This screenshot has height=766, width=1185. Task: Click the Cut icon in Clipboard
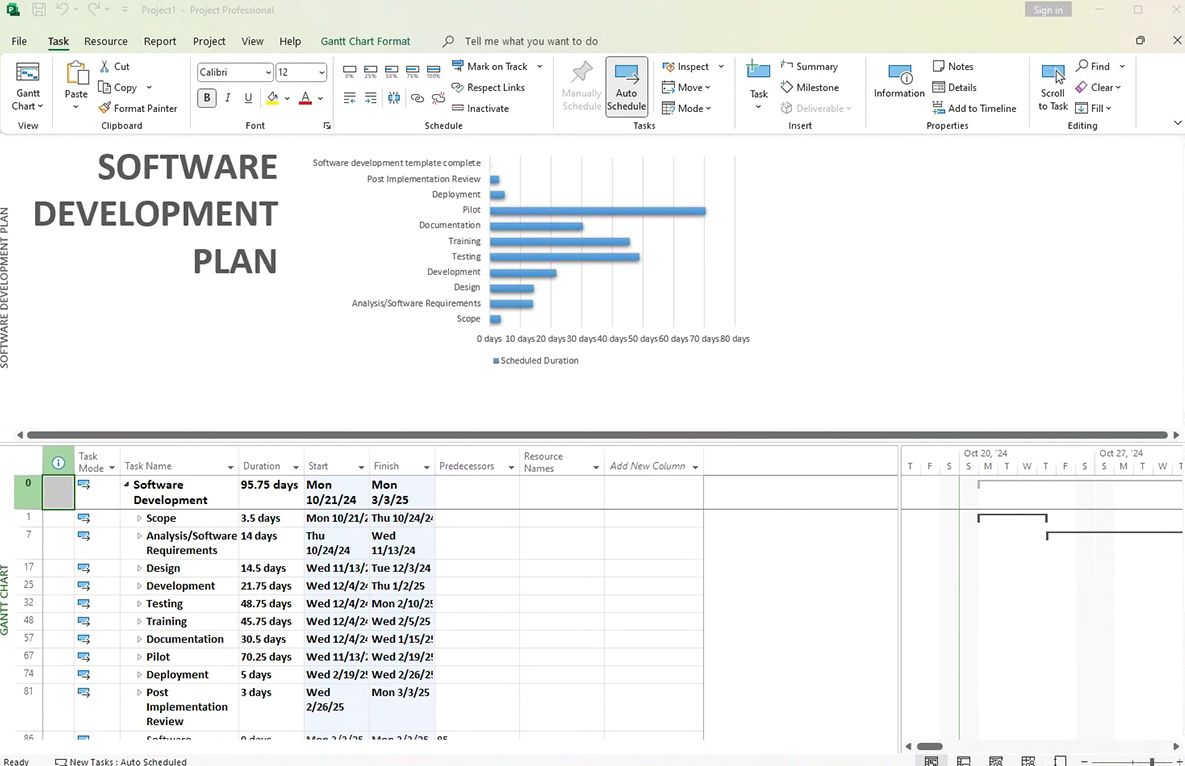click(105, 66)
